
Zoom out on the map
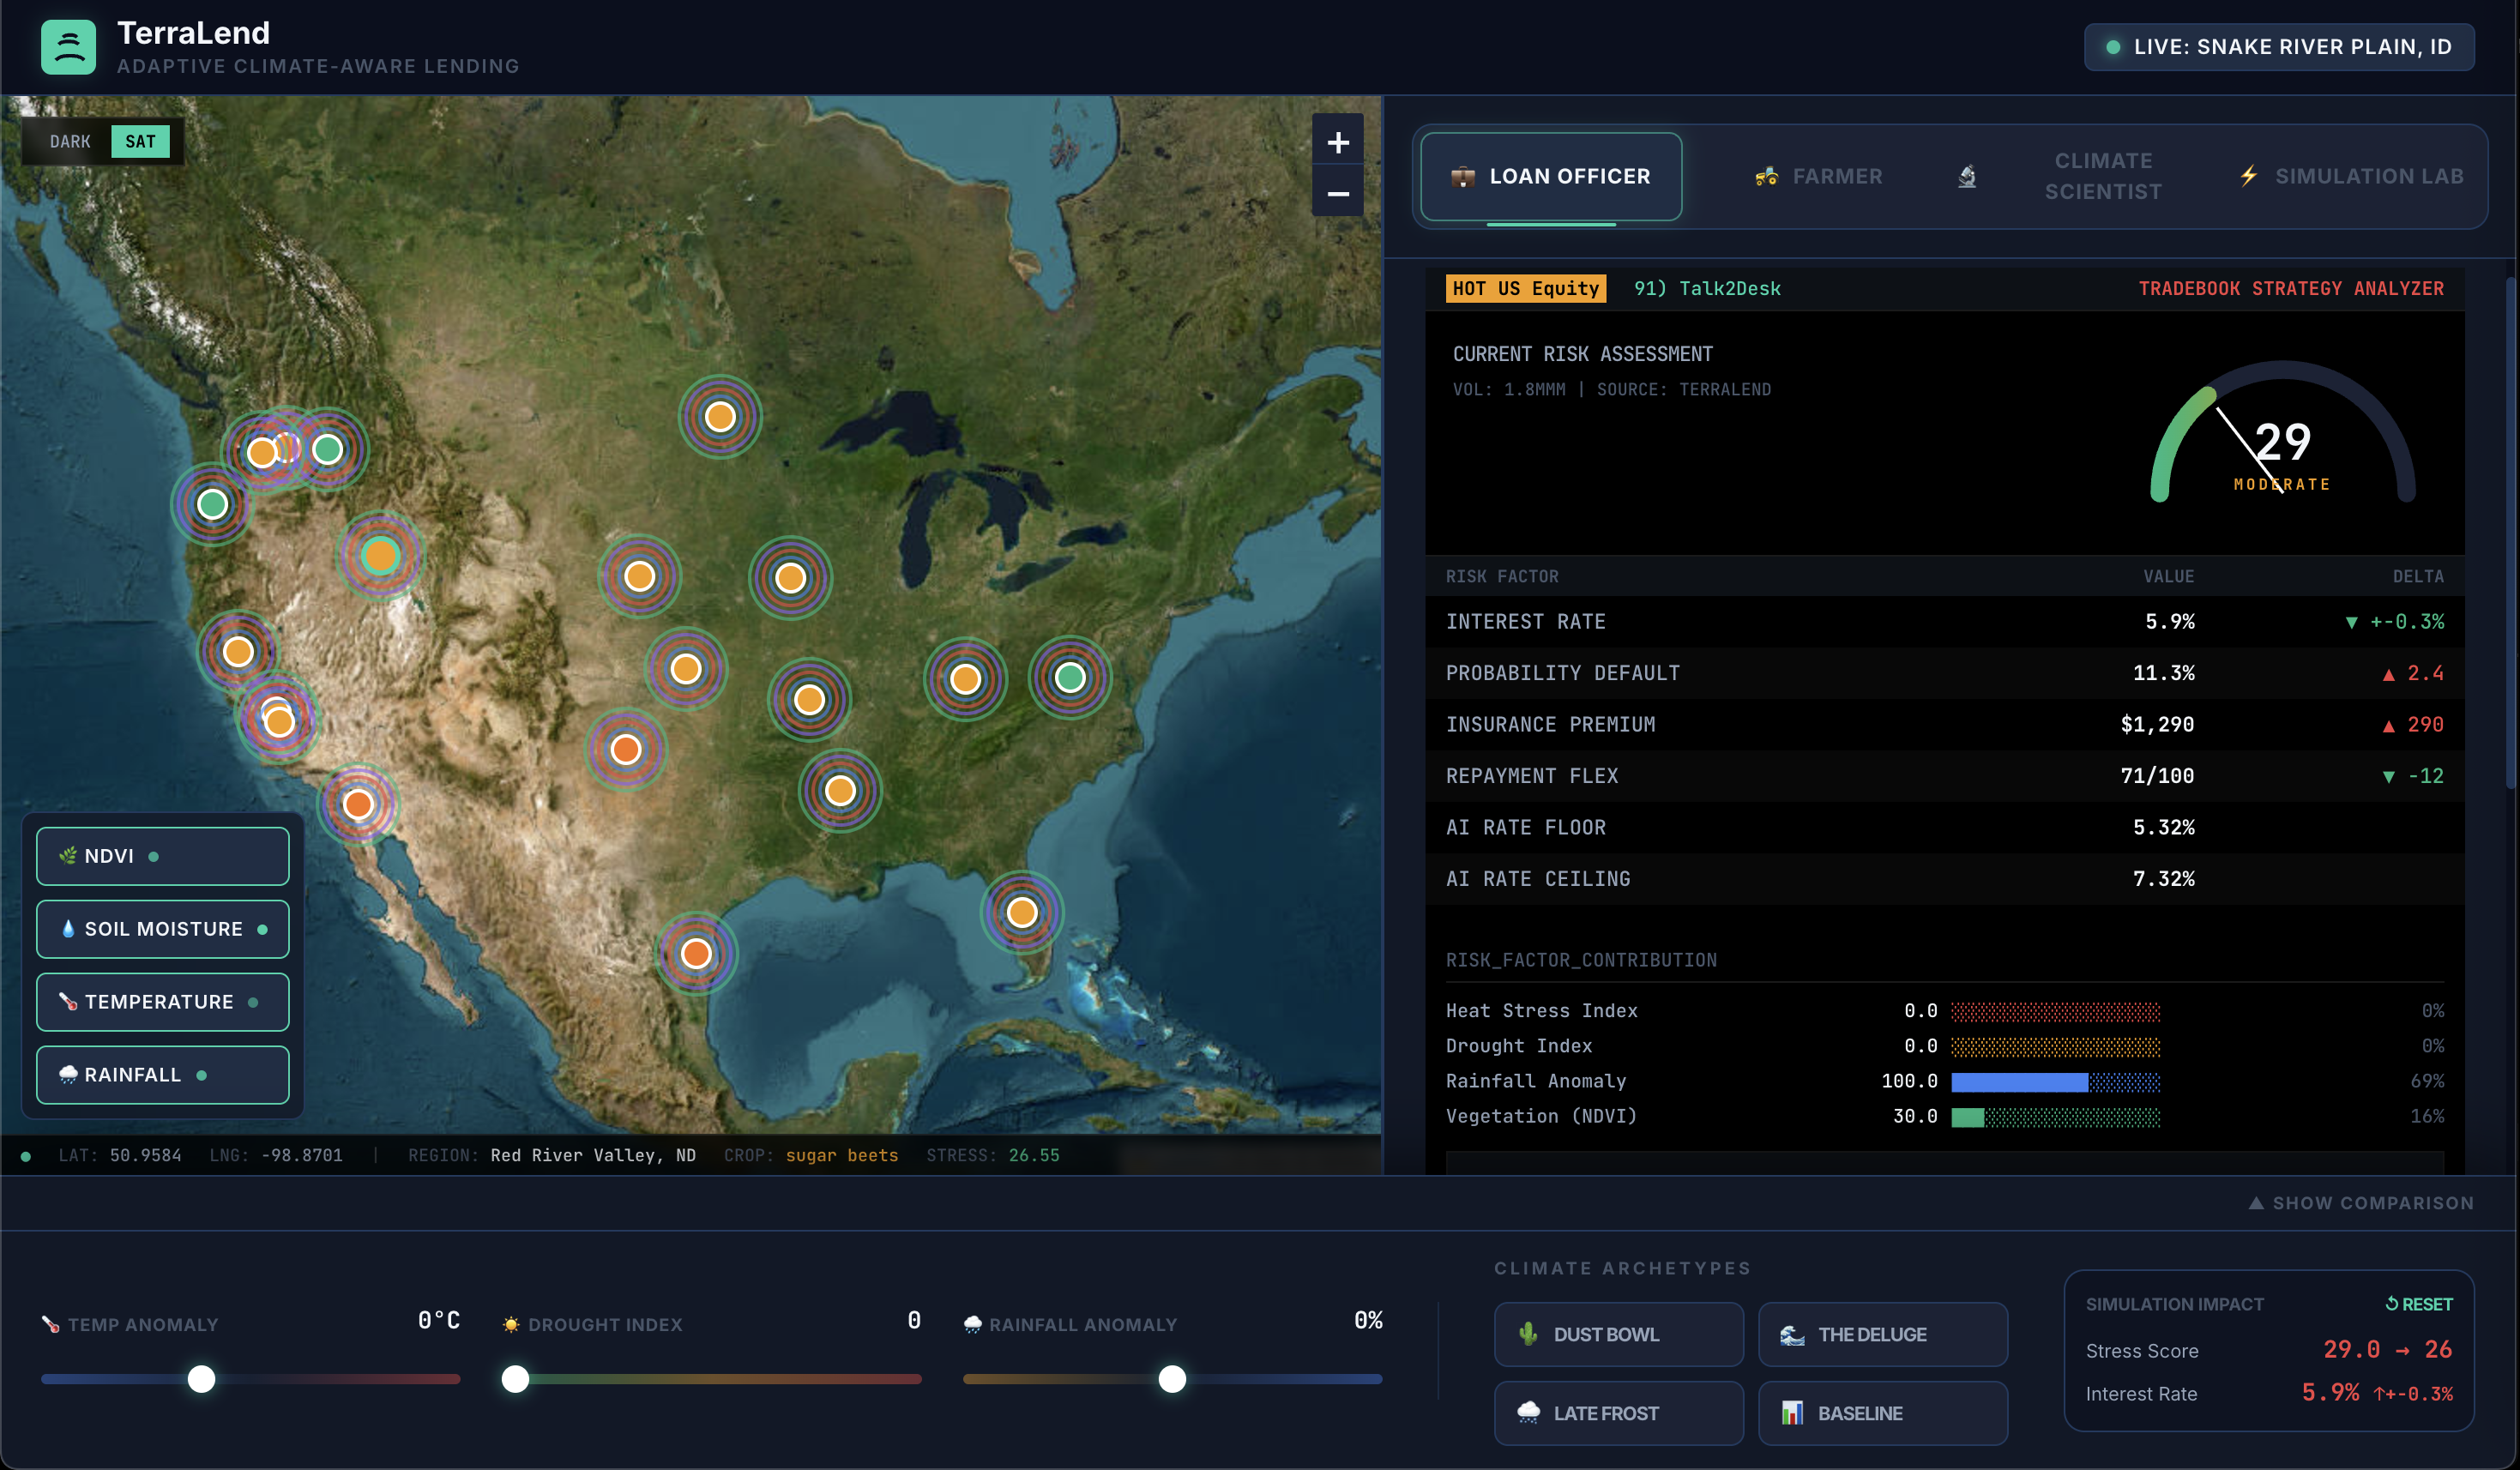click(x=1337, y=194)
